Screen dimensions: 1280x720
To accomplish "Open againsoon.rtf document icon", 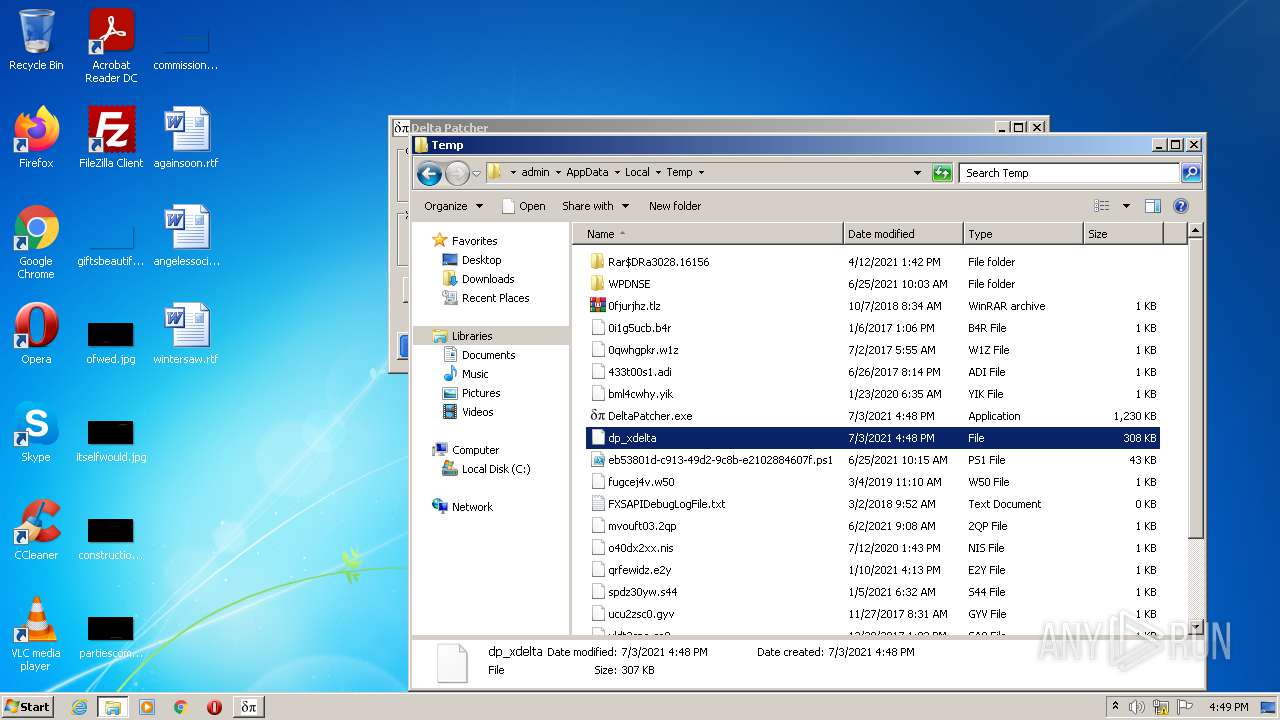I will tap(186, 138).
